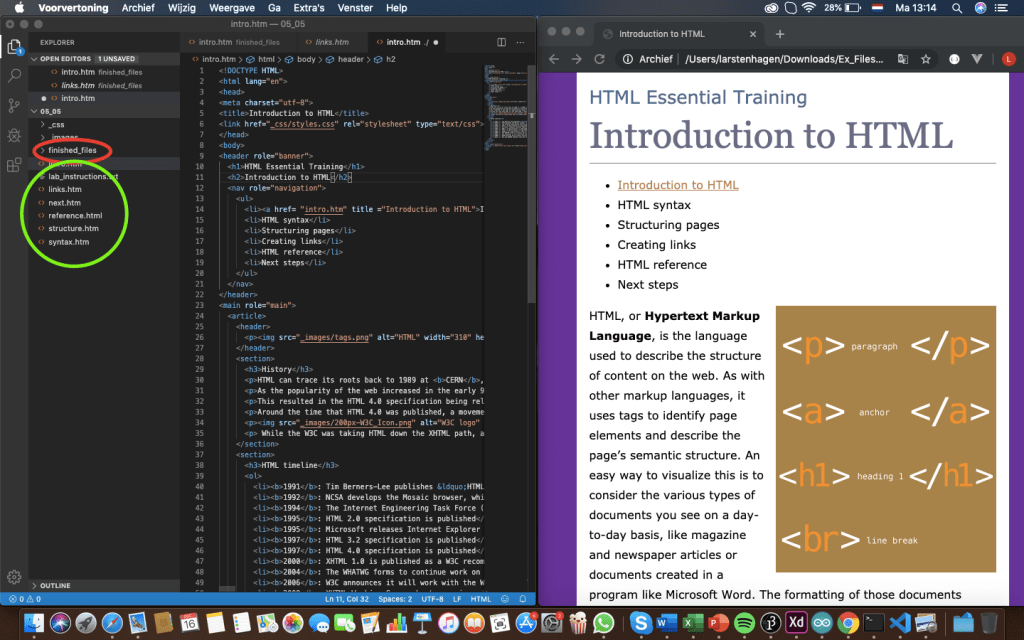
Task: Click the HTML language mode in status bar
Action: (x=480, y=599)
